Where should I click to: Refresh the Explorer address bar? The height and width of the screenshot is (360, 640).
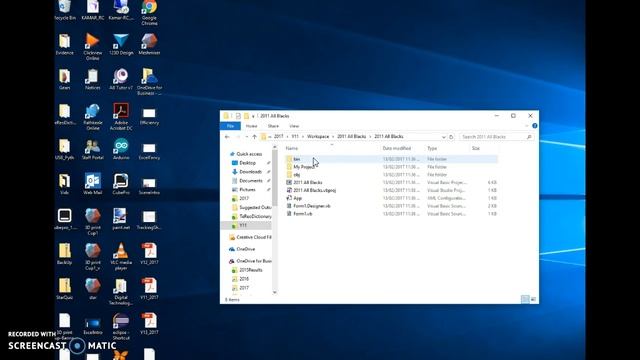451,137
